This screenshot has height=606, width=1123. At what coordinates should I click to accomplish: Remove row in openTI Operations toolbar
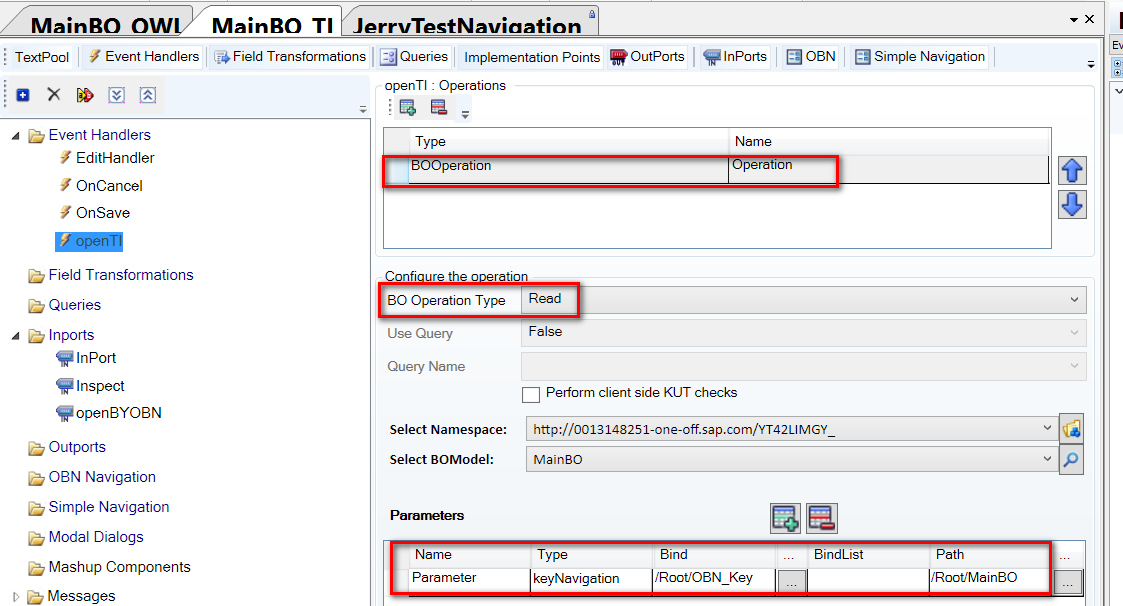[x=438, y=107]
